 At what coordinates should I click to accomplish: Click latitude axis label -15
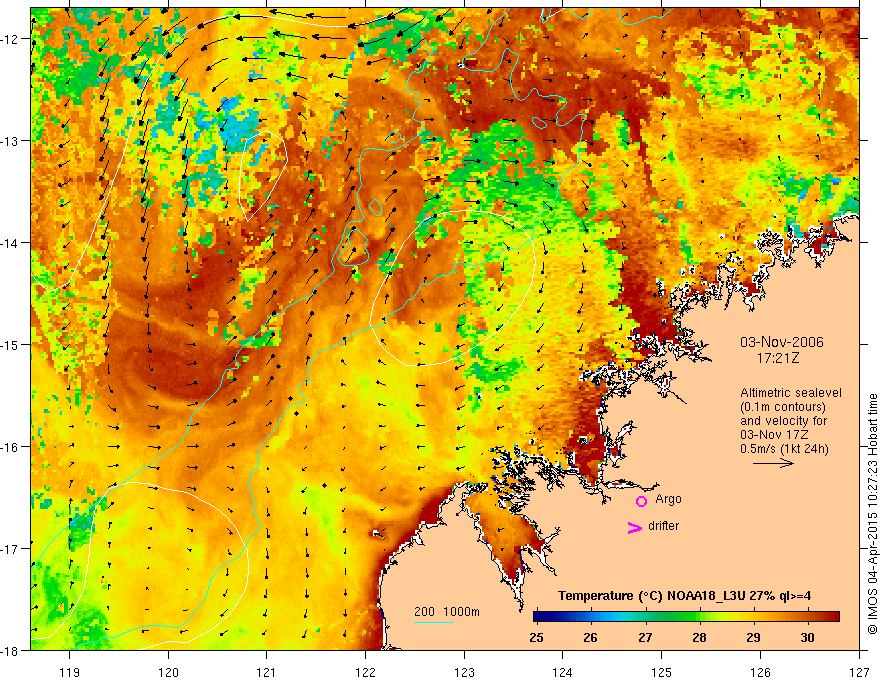pos(9,345)
